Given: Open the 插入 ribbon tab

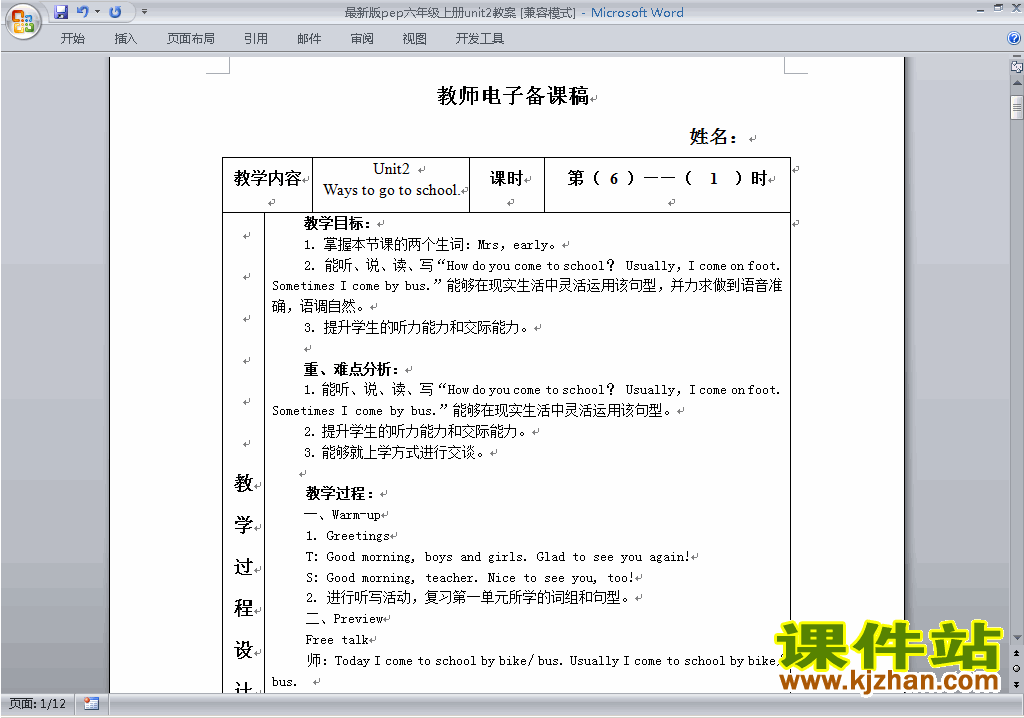Looking at the screenshot, I should click(125, 39).
